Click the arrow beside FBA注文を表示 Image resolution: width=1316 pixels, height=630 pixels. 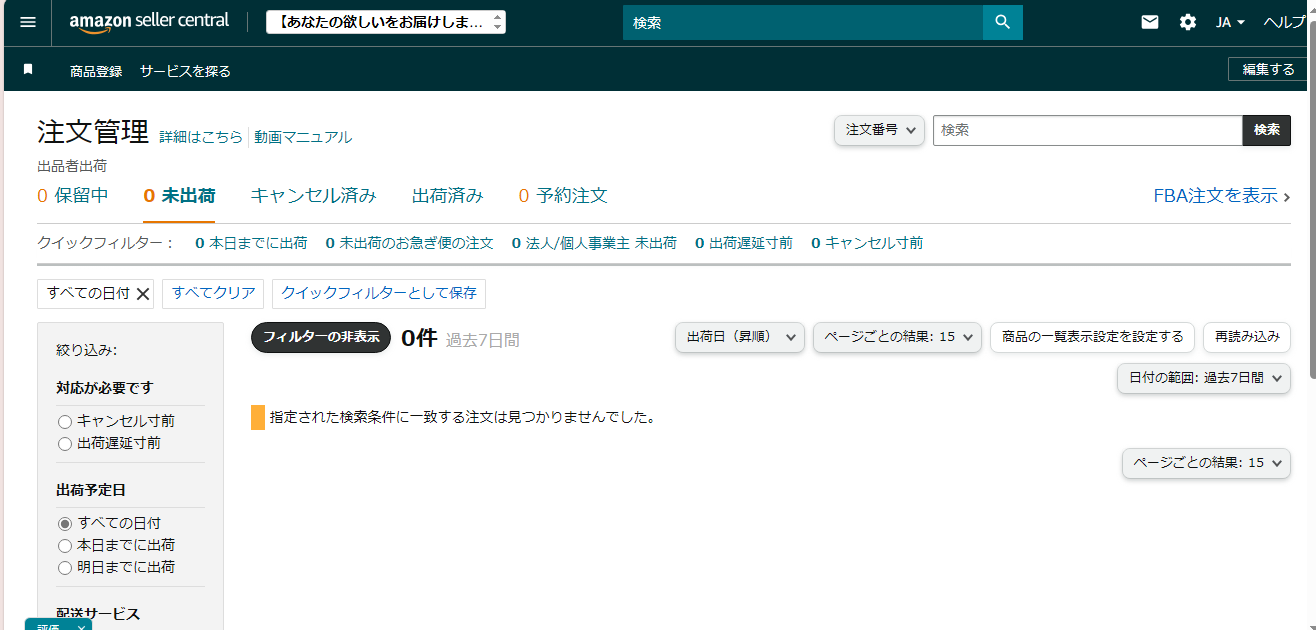point(1287,197)
